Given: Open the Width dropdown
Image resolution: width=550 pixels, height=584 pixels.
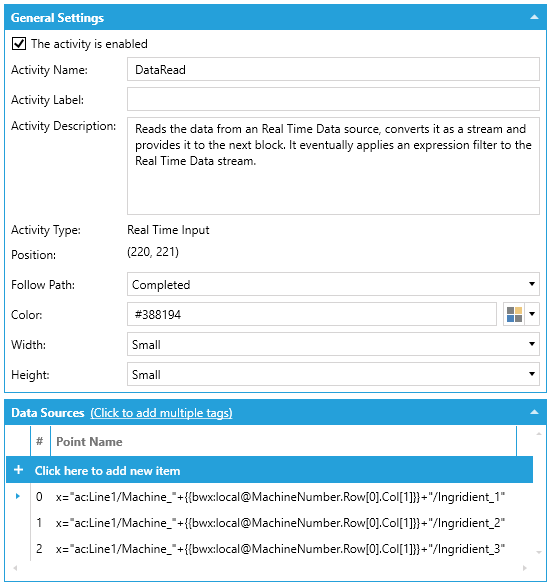Looking at the screenshot, I should point(333,344).
